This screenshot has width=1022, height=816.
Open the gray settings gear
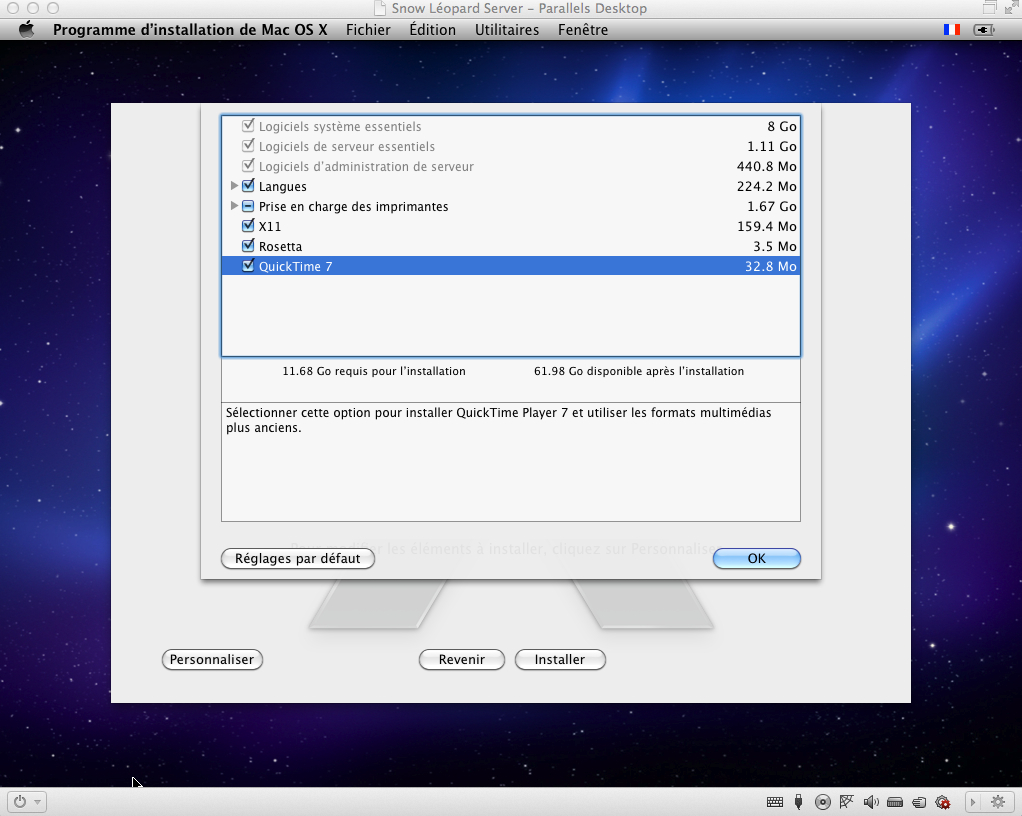pyautogui.click(x=998, y=802)
